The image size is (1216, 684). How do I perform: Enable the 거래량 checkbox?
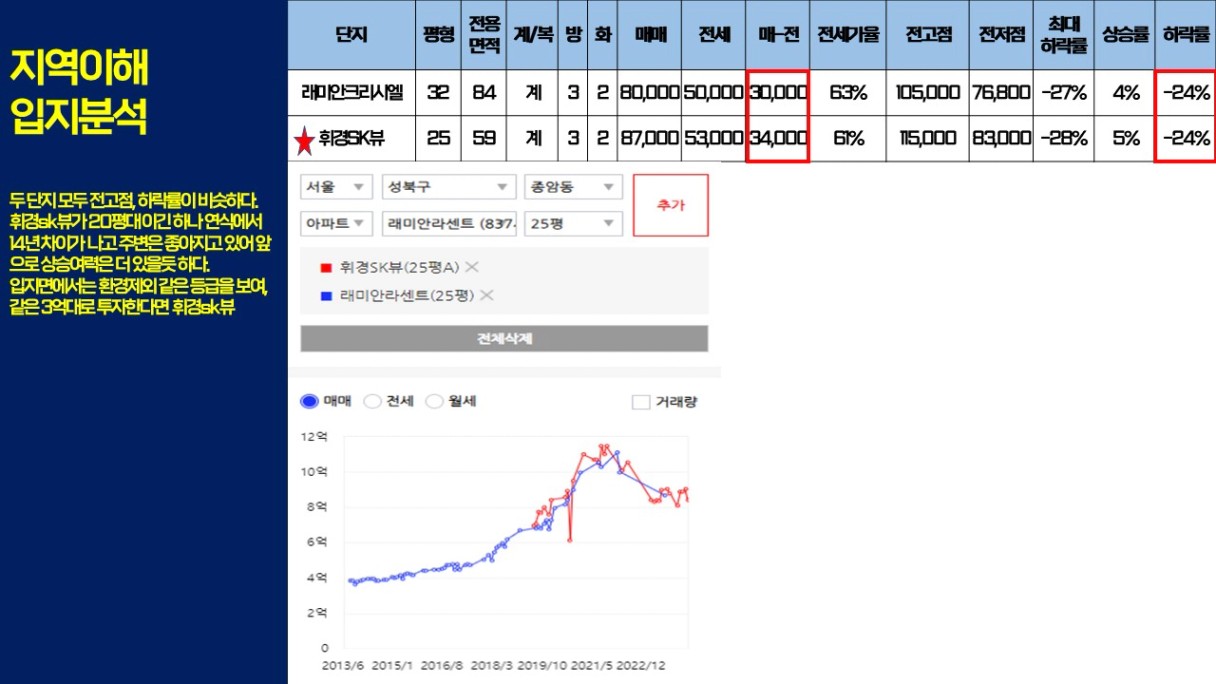tap(641, 402)
